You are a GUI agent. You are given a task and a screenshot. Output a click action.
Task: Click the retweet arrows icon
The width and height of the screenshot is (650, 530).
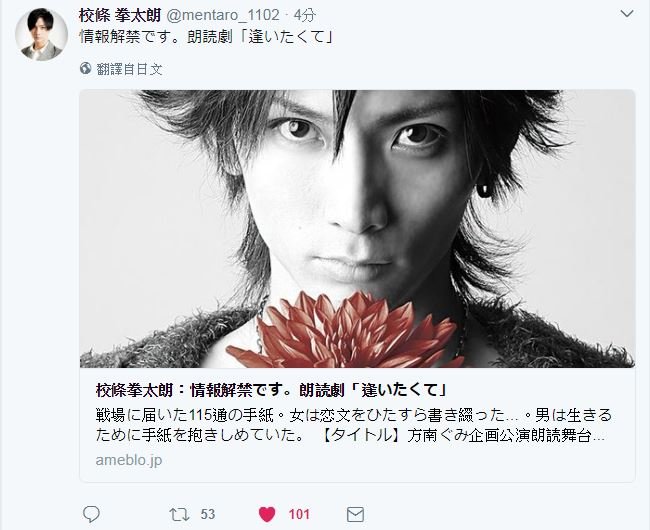179,515
